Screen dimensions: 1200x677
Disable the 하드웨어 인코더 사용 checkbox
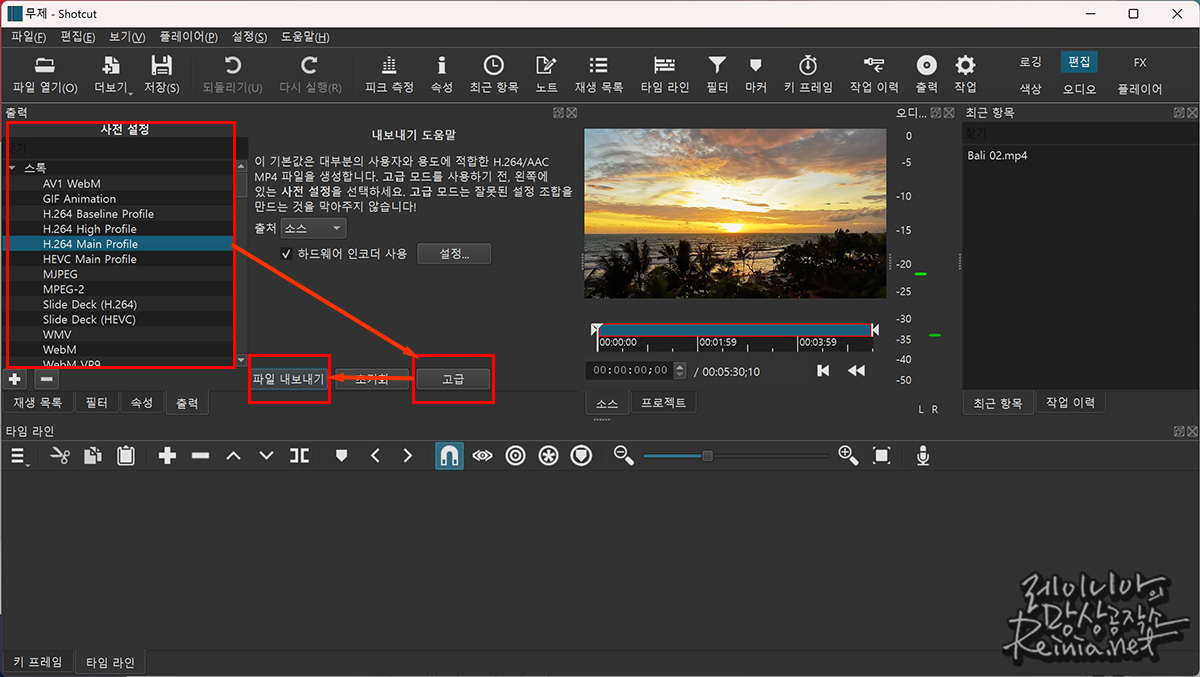[x=287, y=253]
